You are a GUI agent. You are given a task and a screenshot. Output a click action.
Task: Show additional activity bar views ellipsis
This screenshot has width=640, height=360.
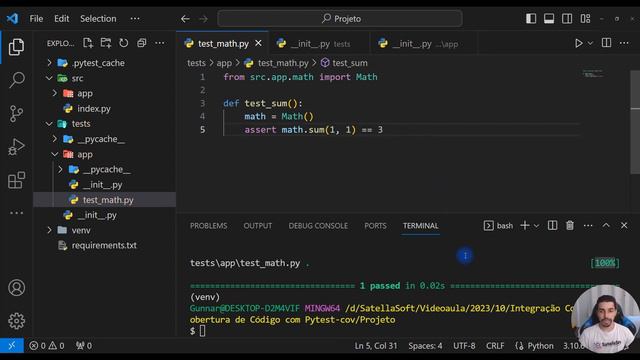tap(16, 213)
